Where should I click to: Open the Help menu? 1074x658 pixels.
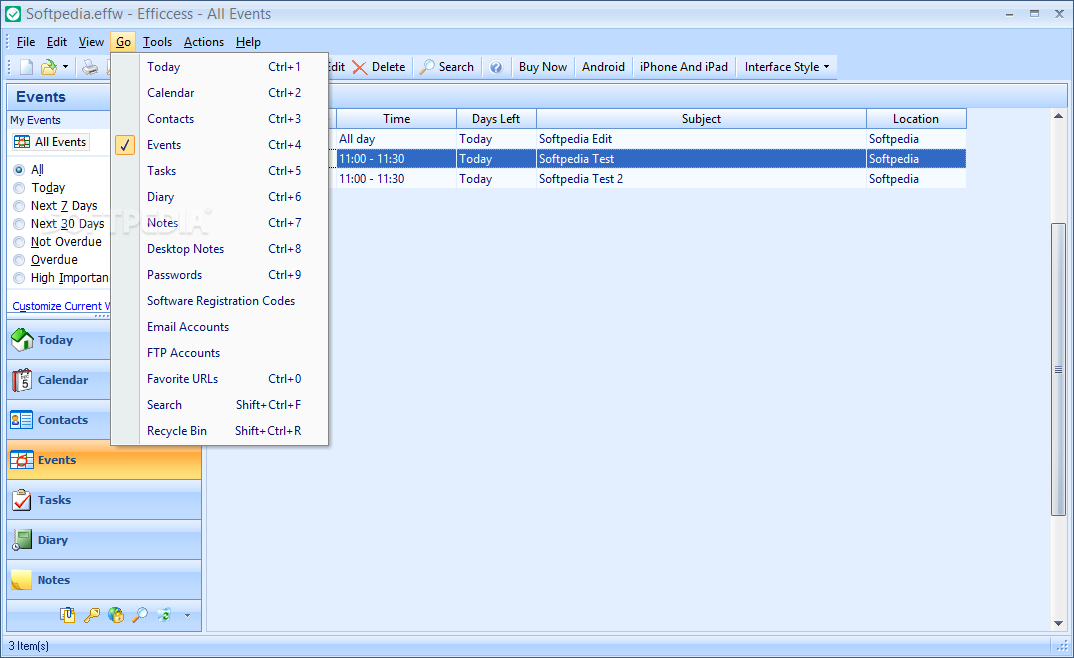[248, 42]
